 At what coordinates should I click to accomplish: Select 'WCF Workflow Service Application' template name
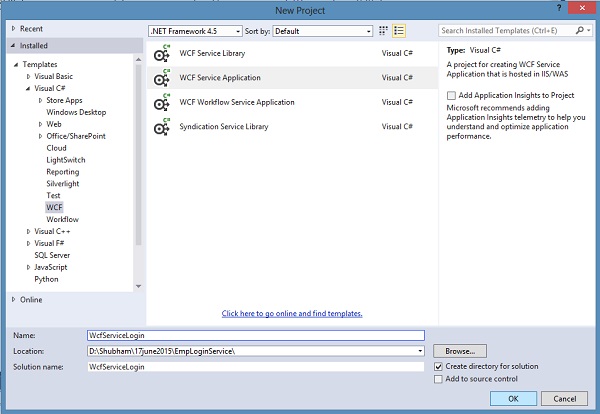click(237, 102)
